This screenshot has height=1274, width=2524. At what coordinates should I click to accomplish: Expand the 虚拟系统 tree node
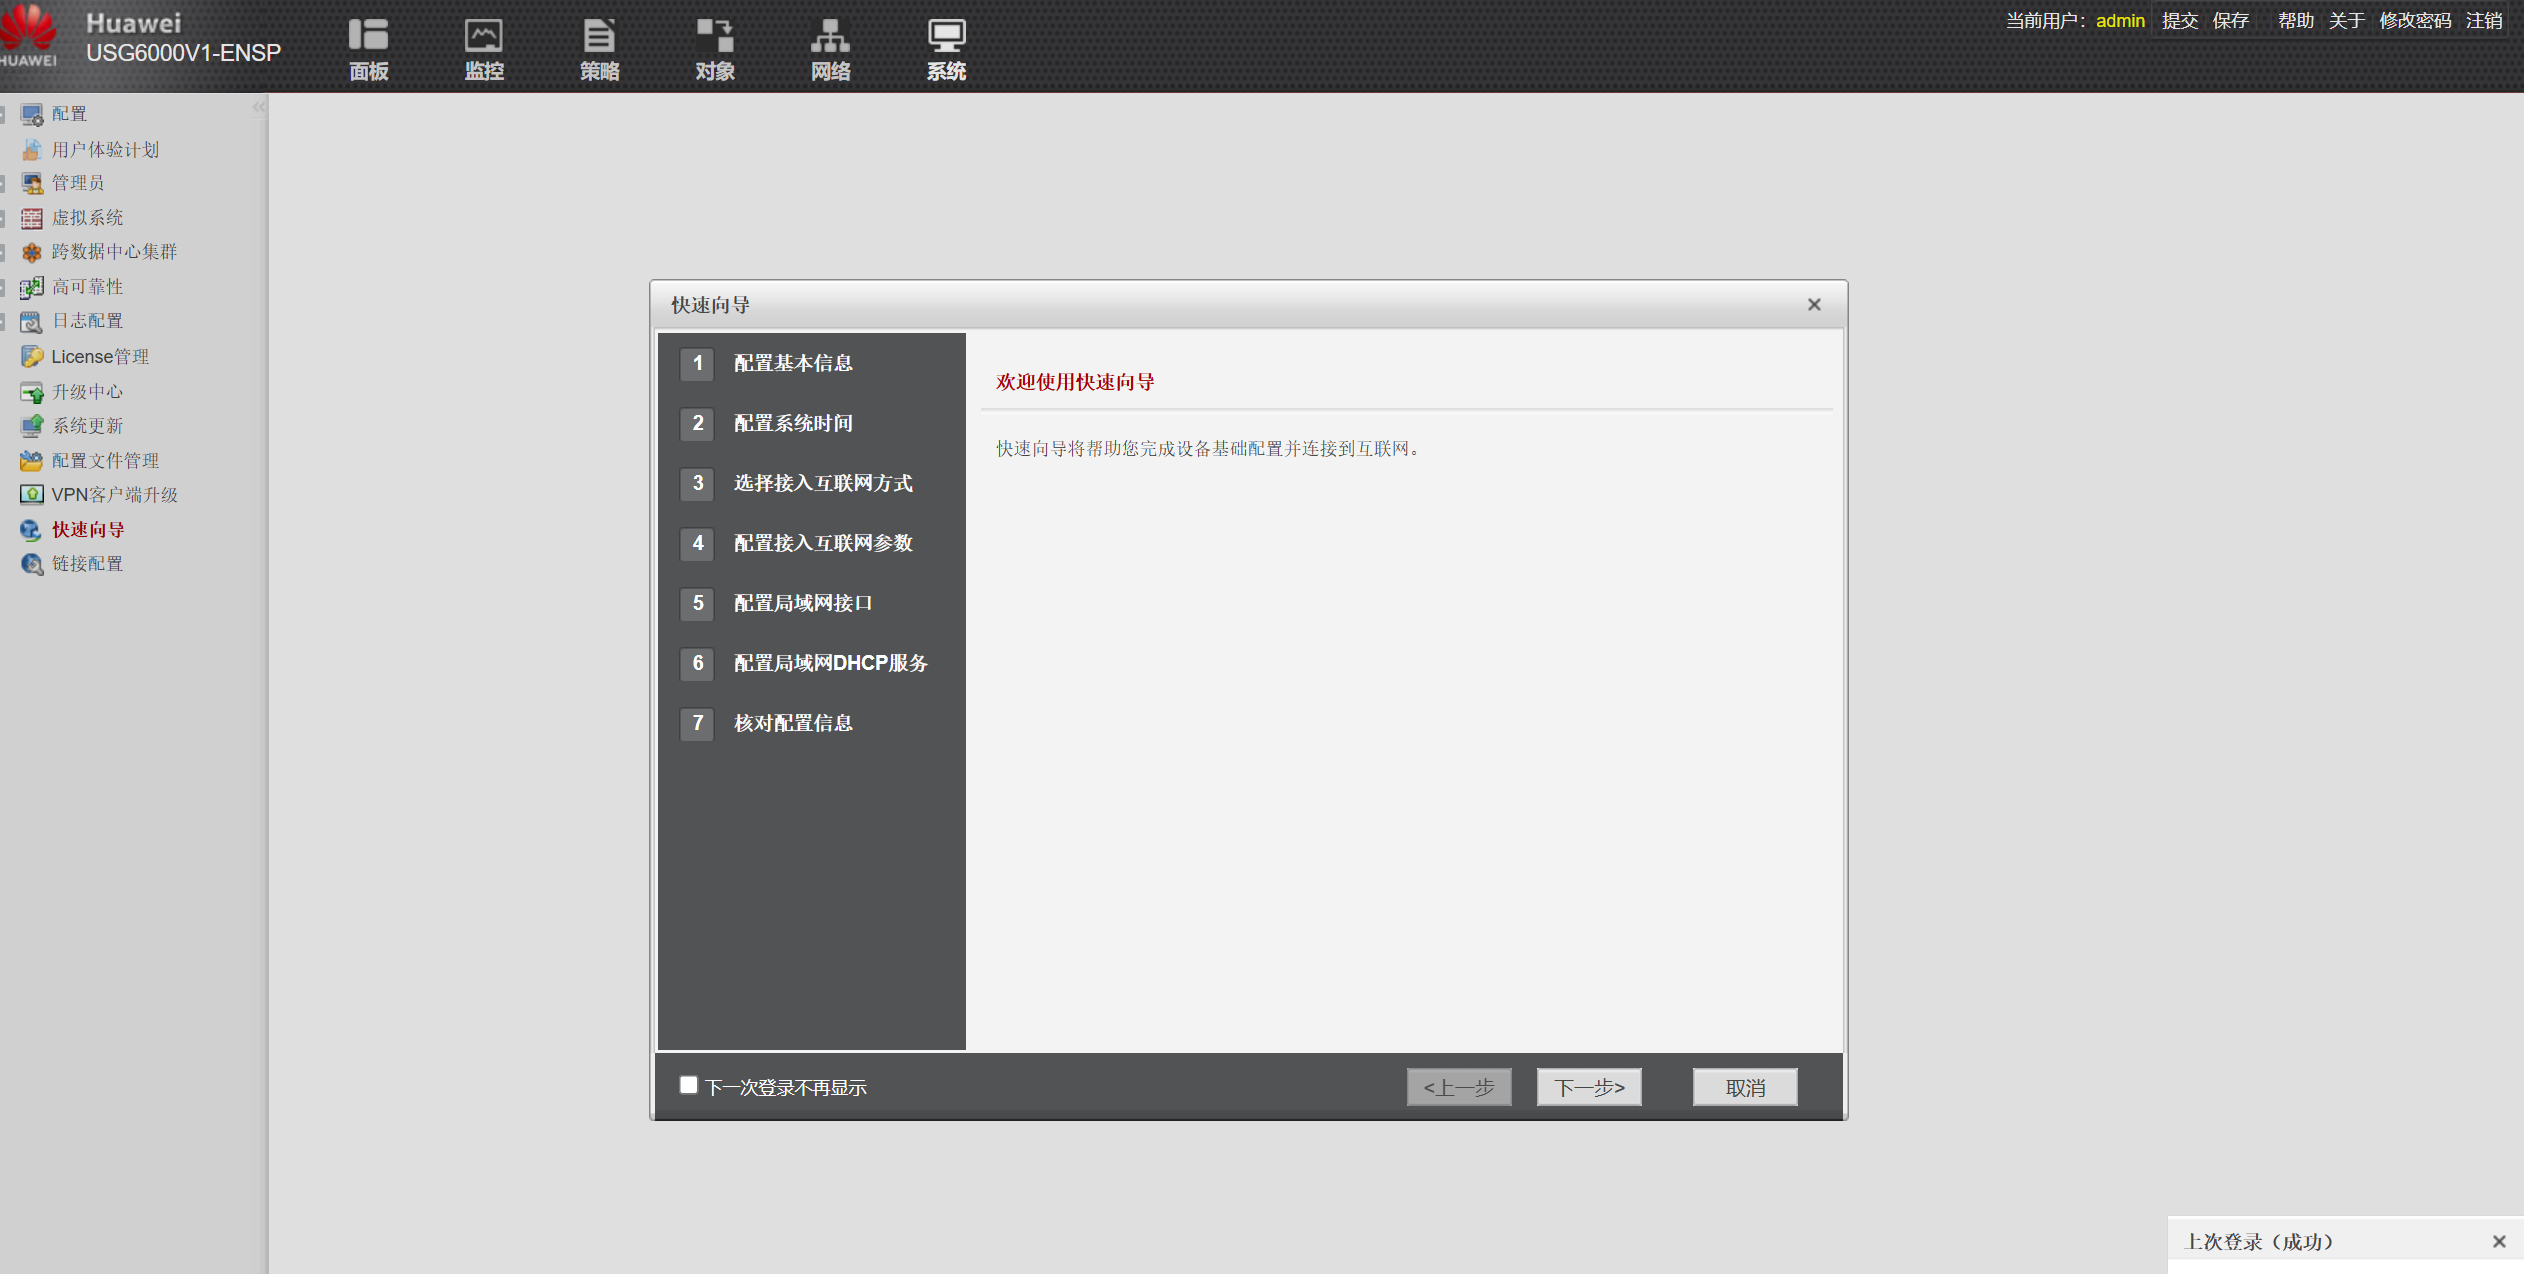coord(4,218)
